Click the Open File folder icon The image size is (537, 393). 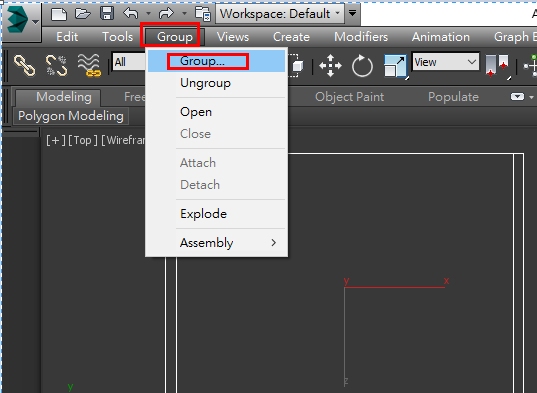tap(83, 14)
